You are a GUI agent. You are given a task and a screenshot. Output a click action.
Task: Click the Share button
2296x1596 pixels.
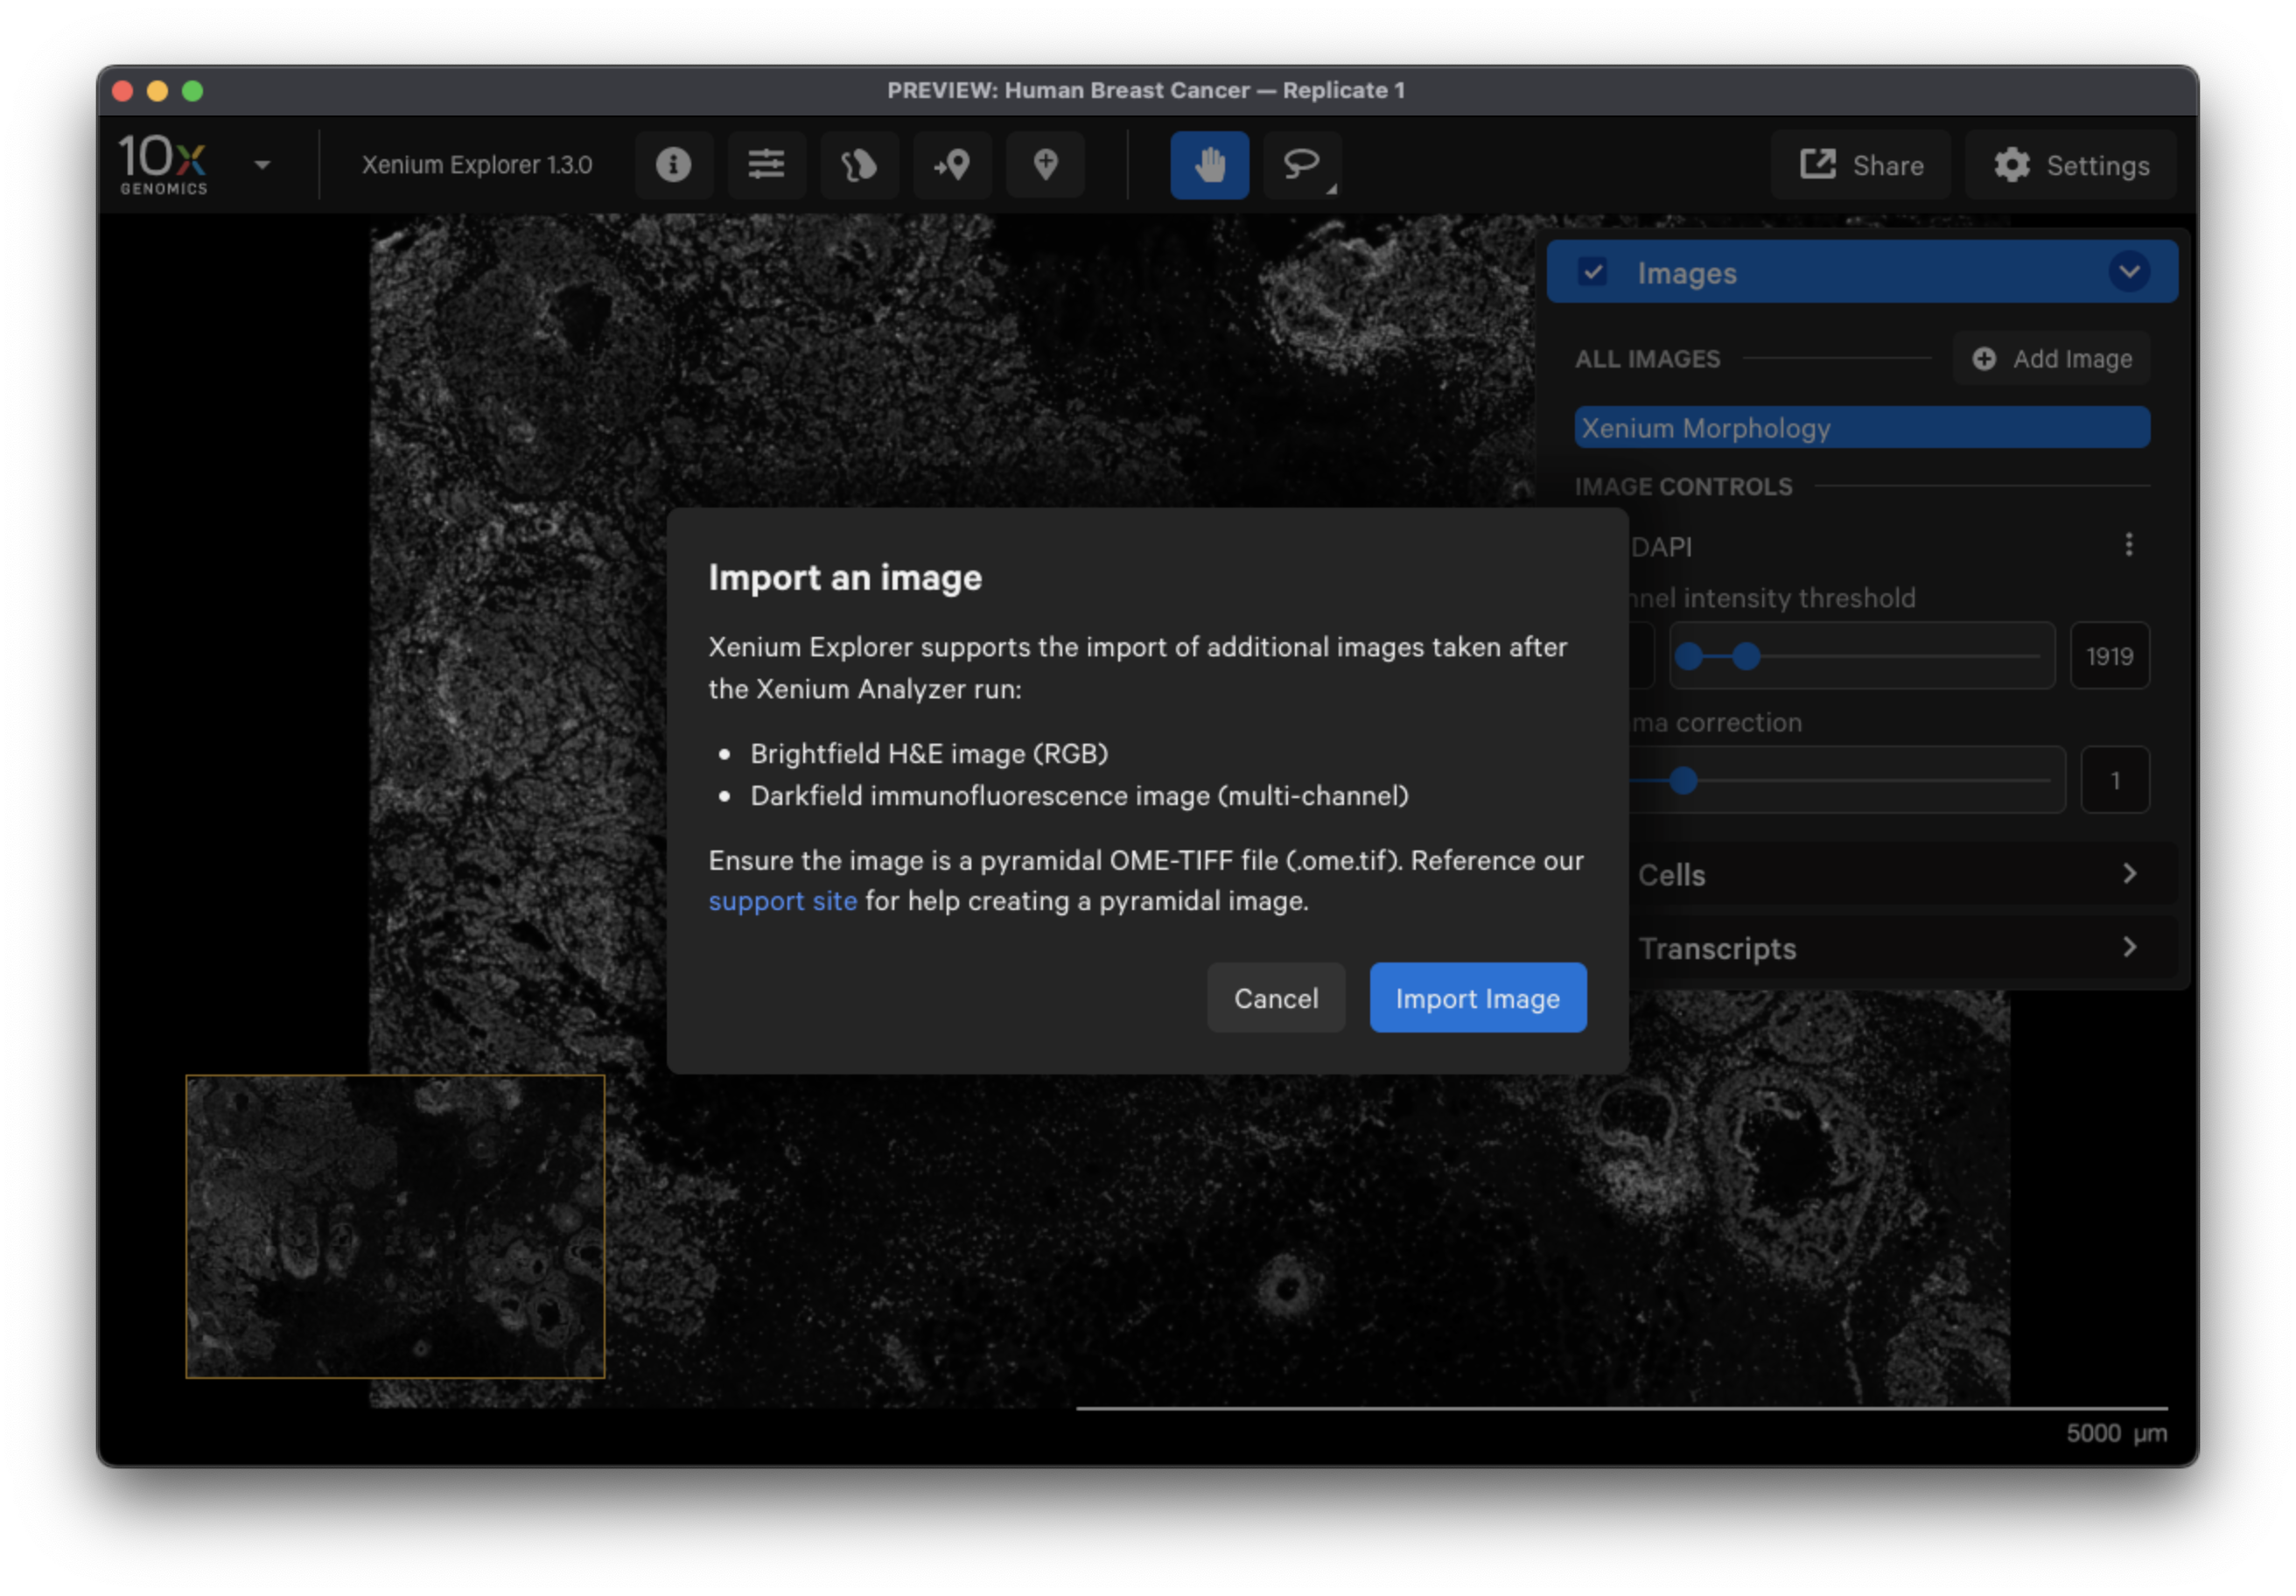(1861, 165)
